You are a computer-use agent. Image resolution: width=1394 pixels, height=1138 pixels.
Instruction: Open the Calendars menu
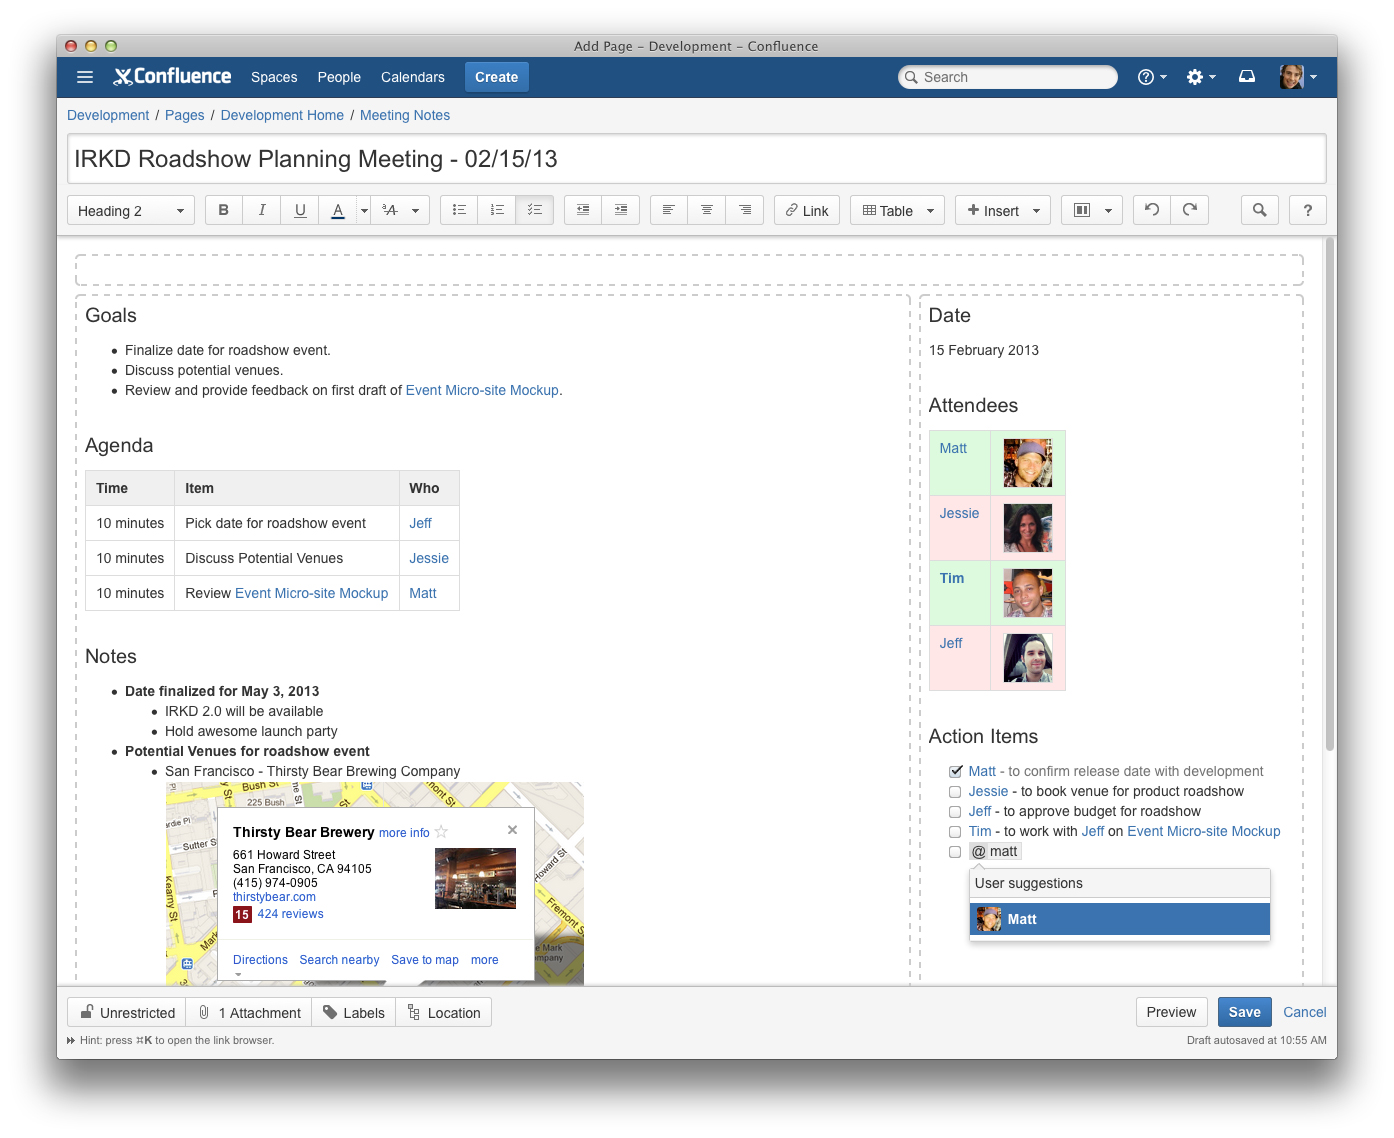[x=413, y=77]
